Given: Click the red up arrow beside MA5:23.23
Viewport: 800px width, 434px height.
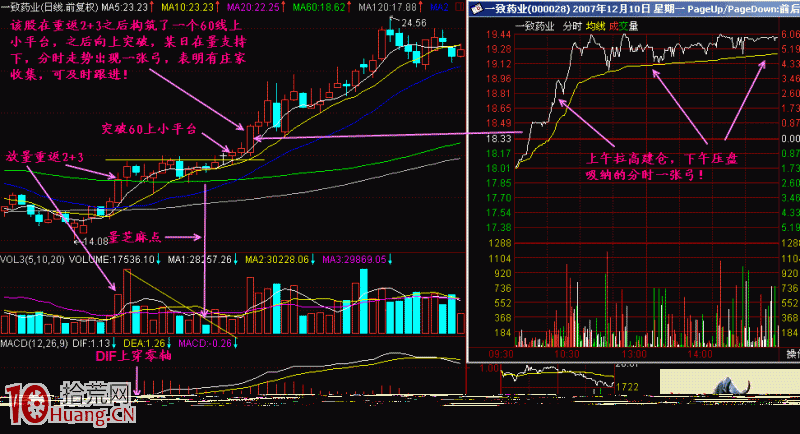Looking at the screenshot, I should pyautogui.click(x=152, y=7).
